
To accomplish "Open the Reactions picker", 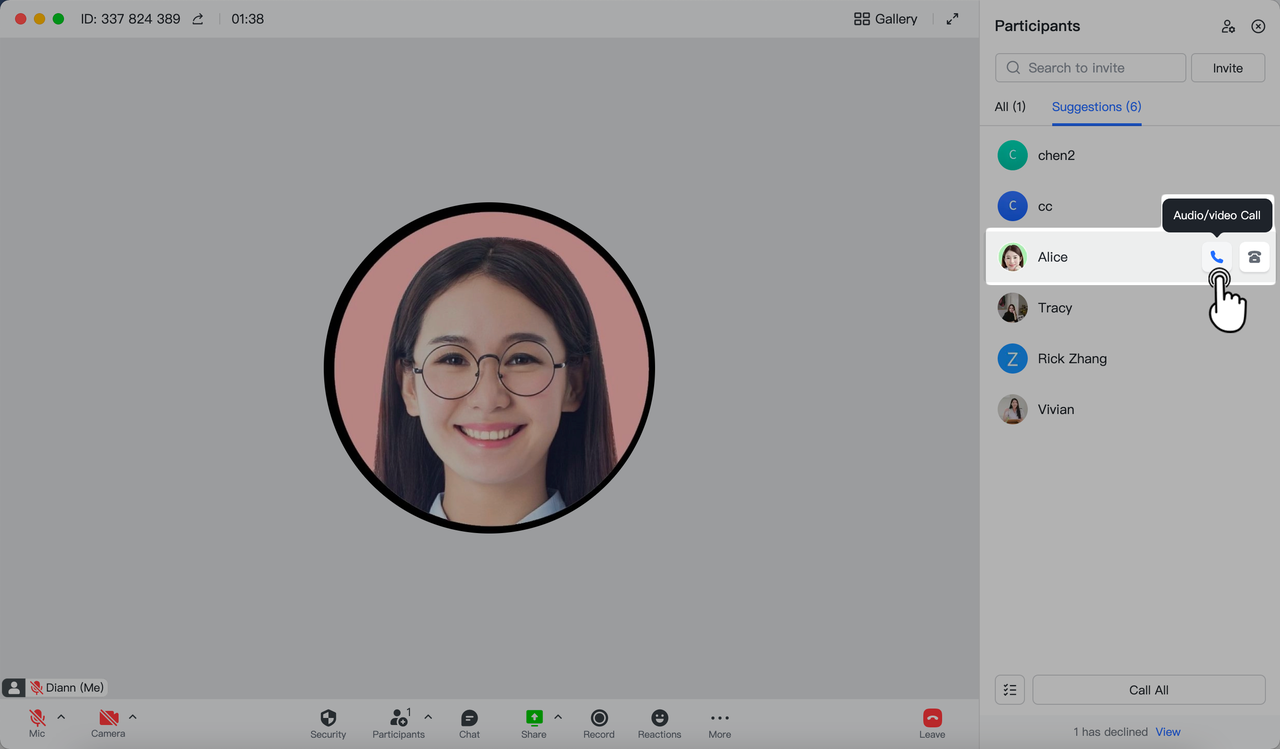I will [659, 720].
